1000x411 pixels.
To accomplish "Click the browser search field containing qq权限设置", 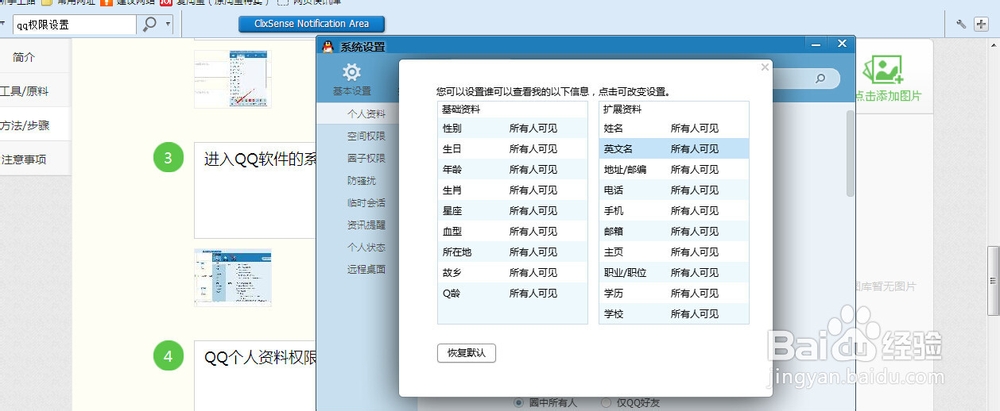I will [74, 25].
